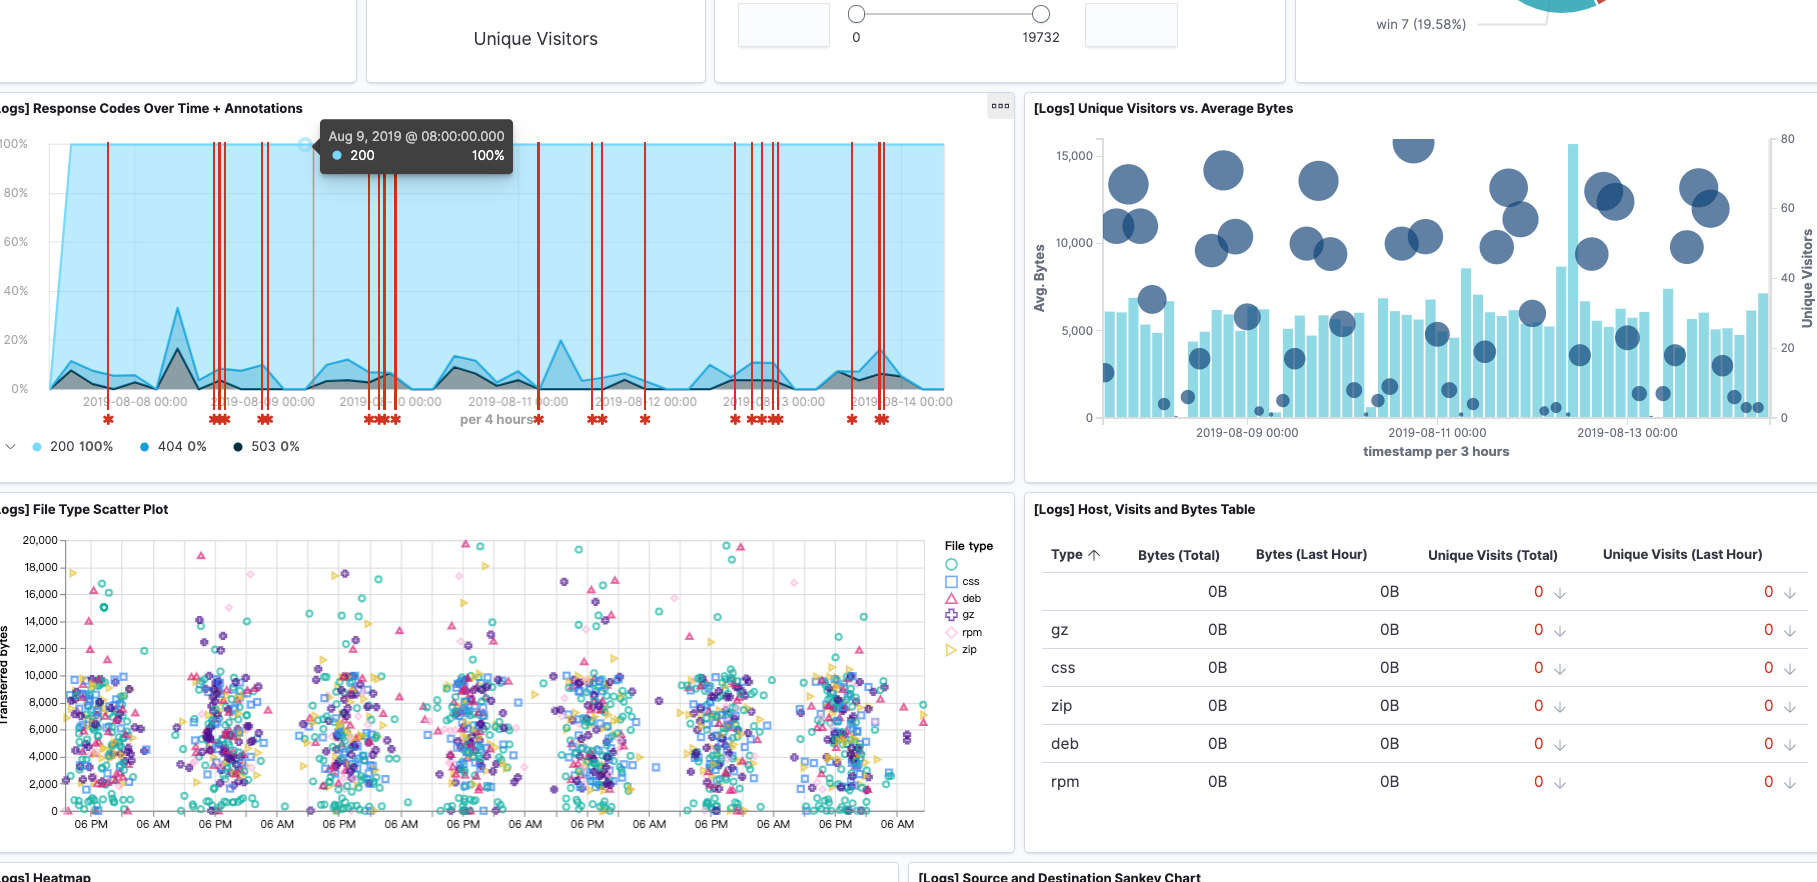
Task: Click the deb legend triangle icon
Action: coord(951,598)
